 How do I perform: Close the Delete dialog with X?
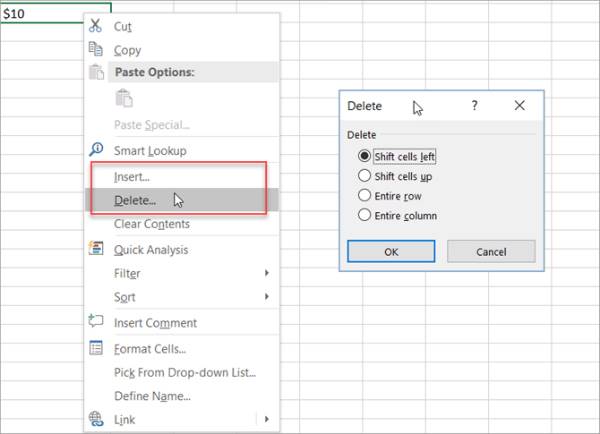[519, 105]
